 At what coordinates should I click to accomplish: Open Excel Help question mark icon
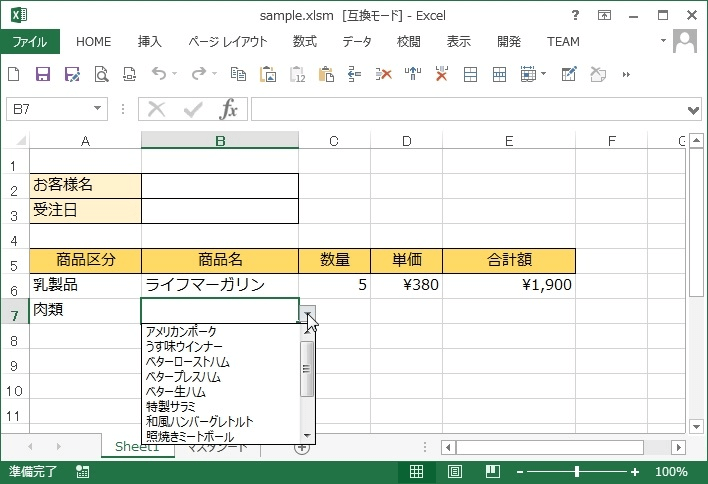pos(575,16)
